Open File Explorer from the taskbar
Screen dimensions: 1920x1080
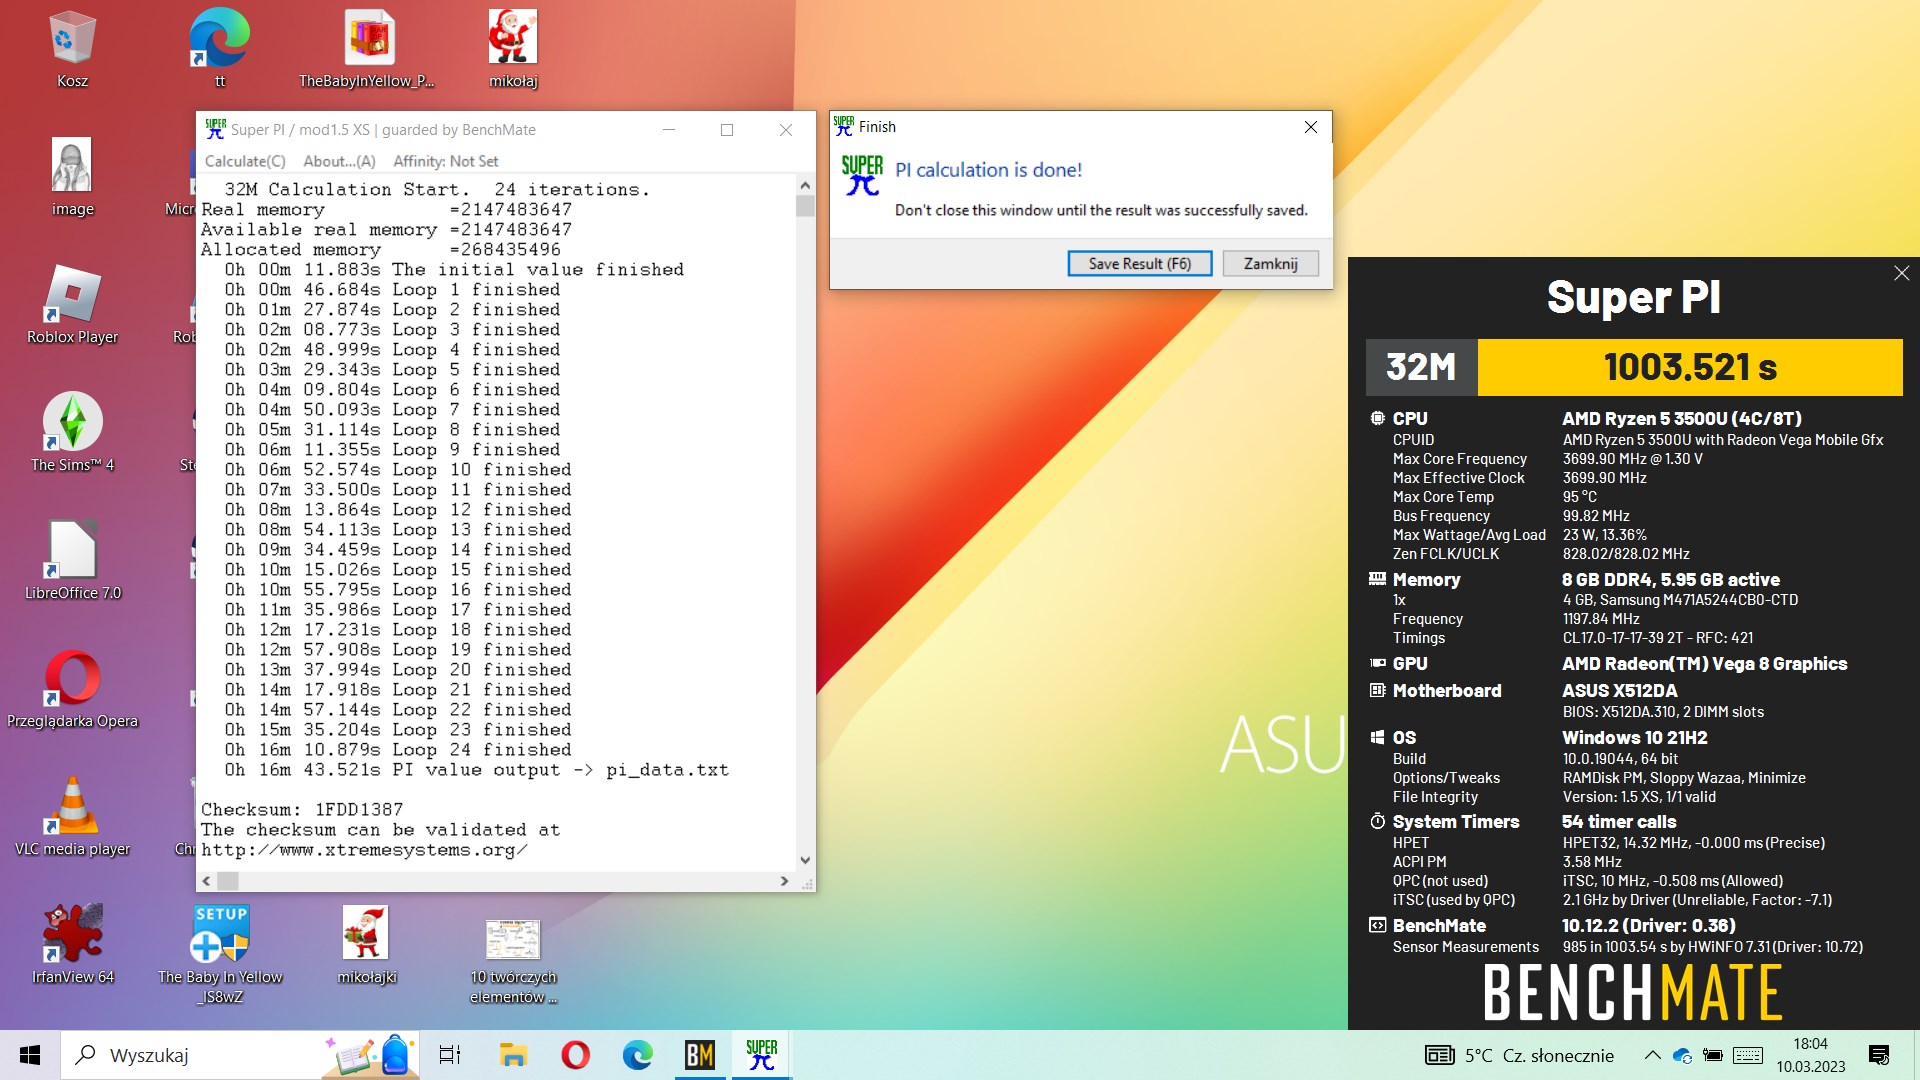coord(513,1055)
